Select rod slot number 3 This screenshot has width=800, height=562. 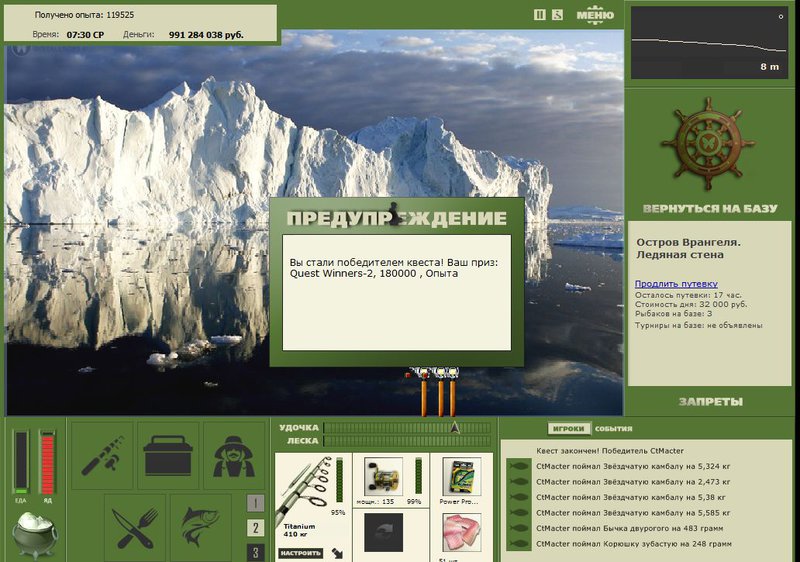[255, 552]
